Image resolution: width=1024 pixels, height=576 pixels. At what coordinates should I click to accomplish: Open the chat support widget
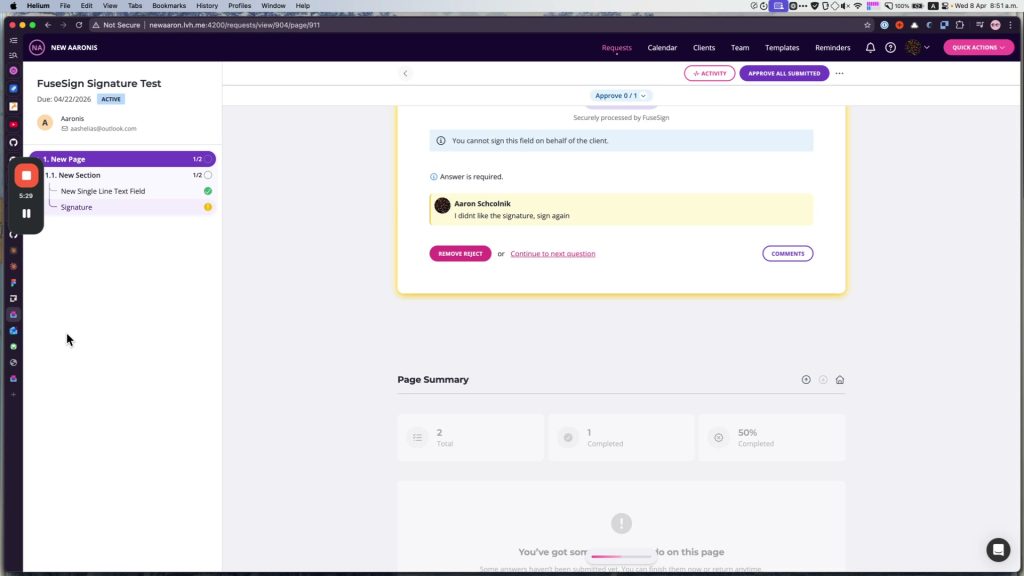coord(998,550)
